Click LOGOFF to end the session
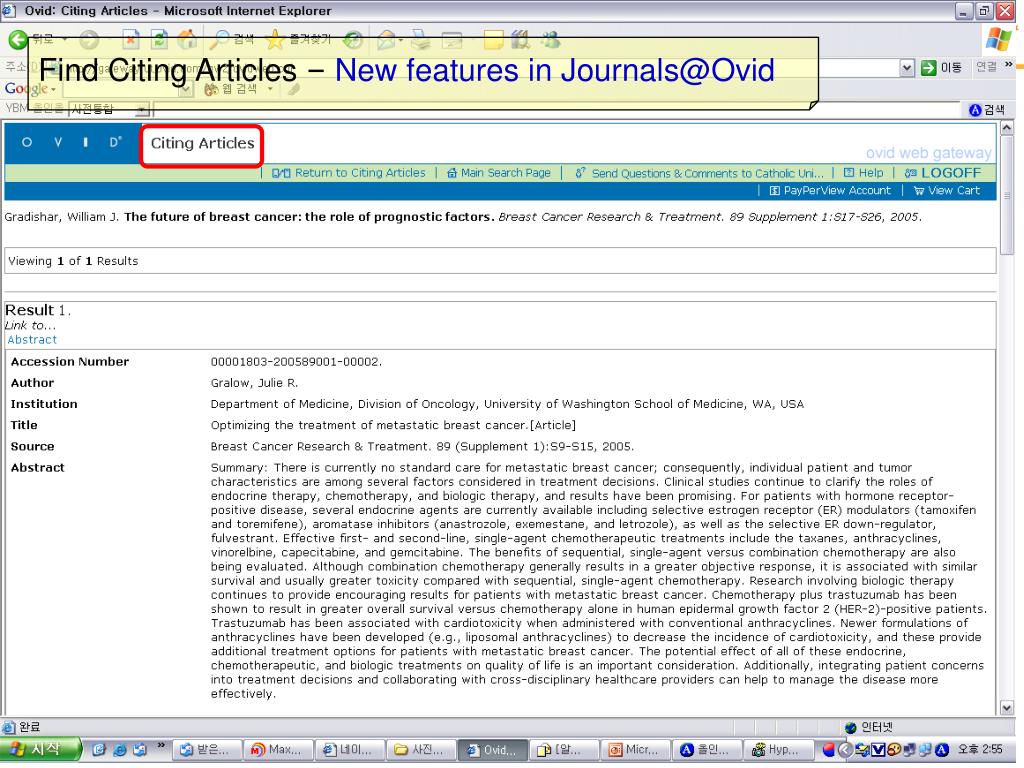Viewport: 1024px width, 768px height. (943, 173)
